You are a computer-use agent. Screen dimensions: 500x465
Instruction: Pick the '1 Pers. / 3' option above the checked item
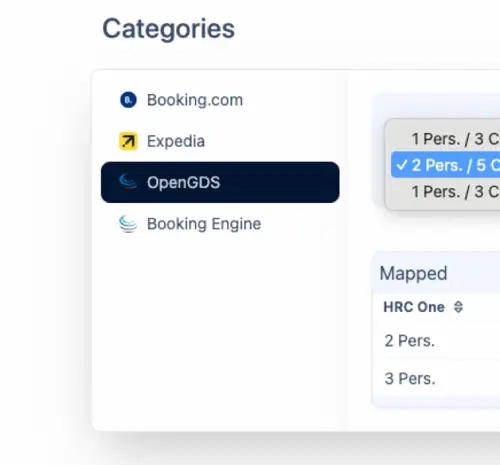(445, 139)
